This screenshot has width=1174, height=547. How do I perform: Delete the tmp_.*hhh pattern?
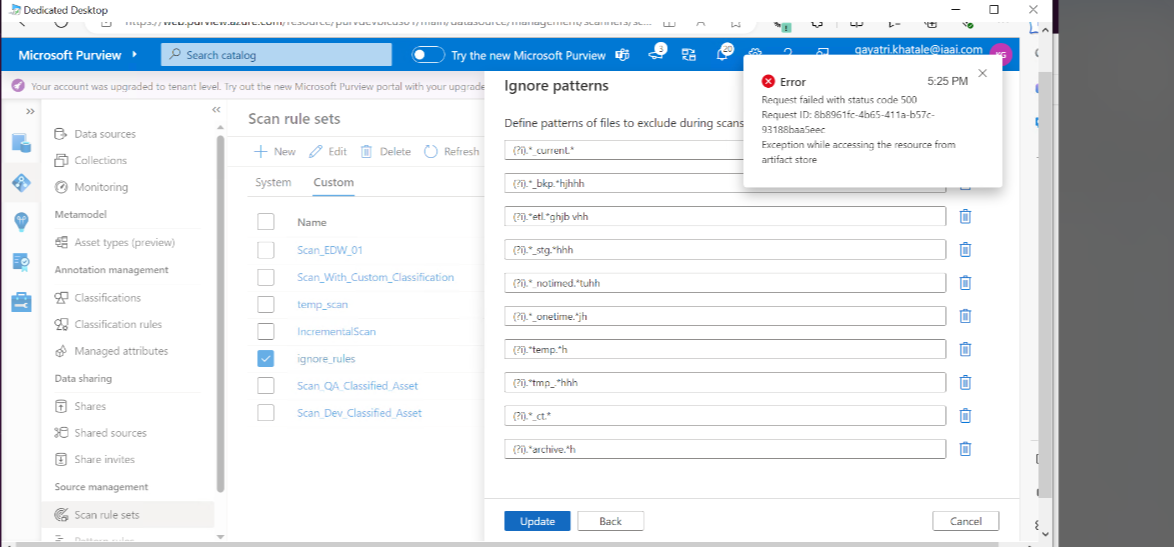[x=965, y=382]
